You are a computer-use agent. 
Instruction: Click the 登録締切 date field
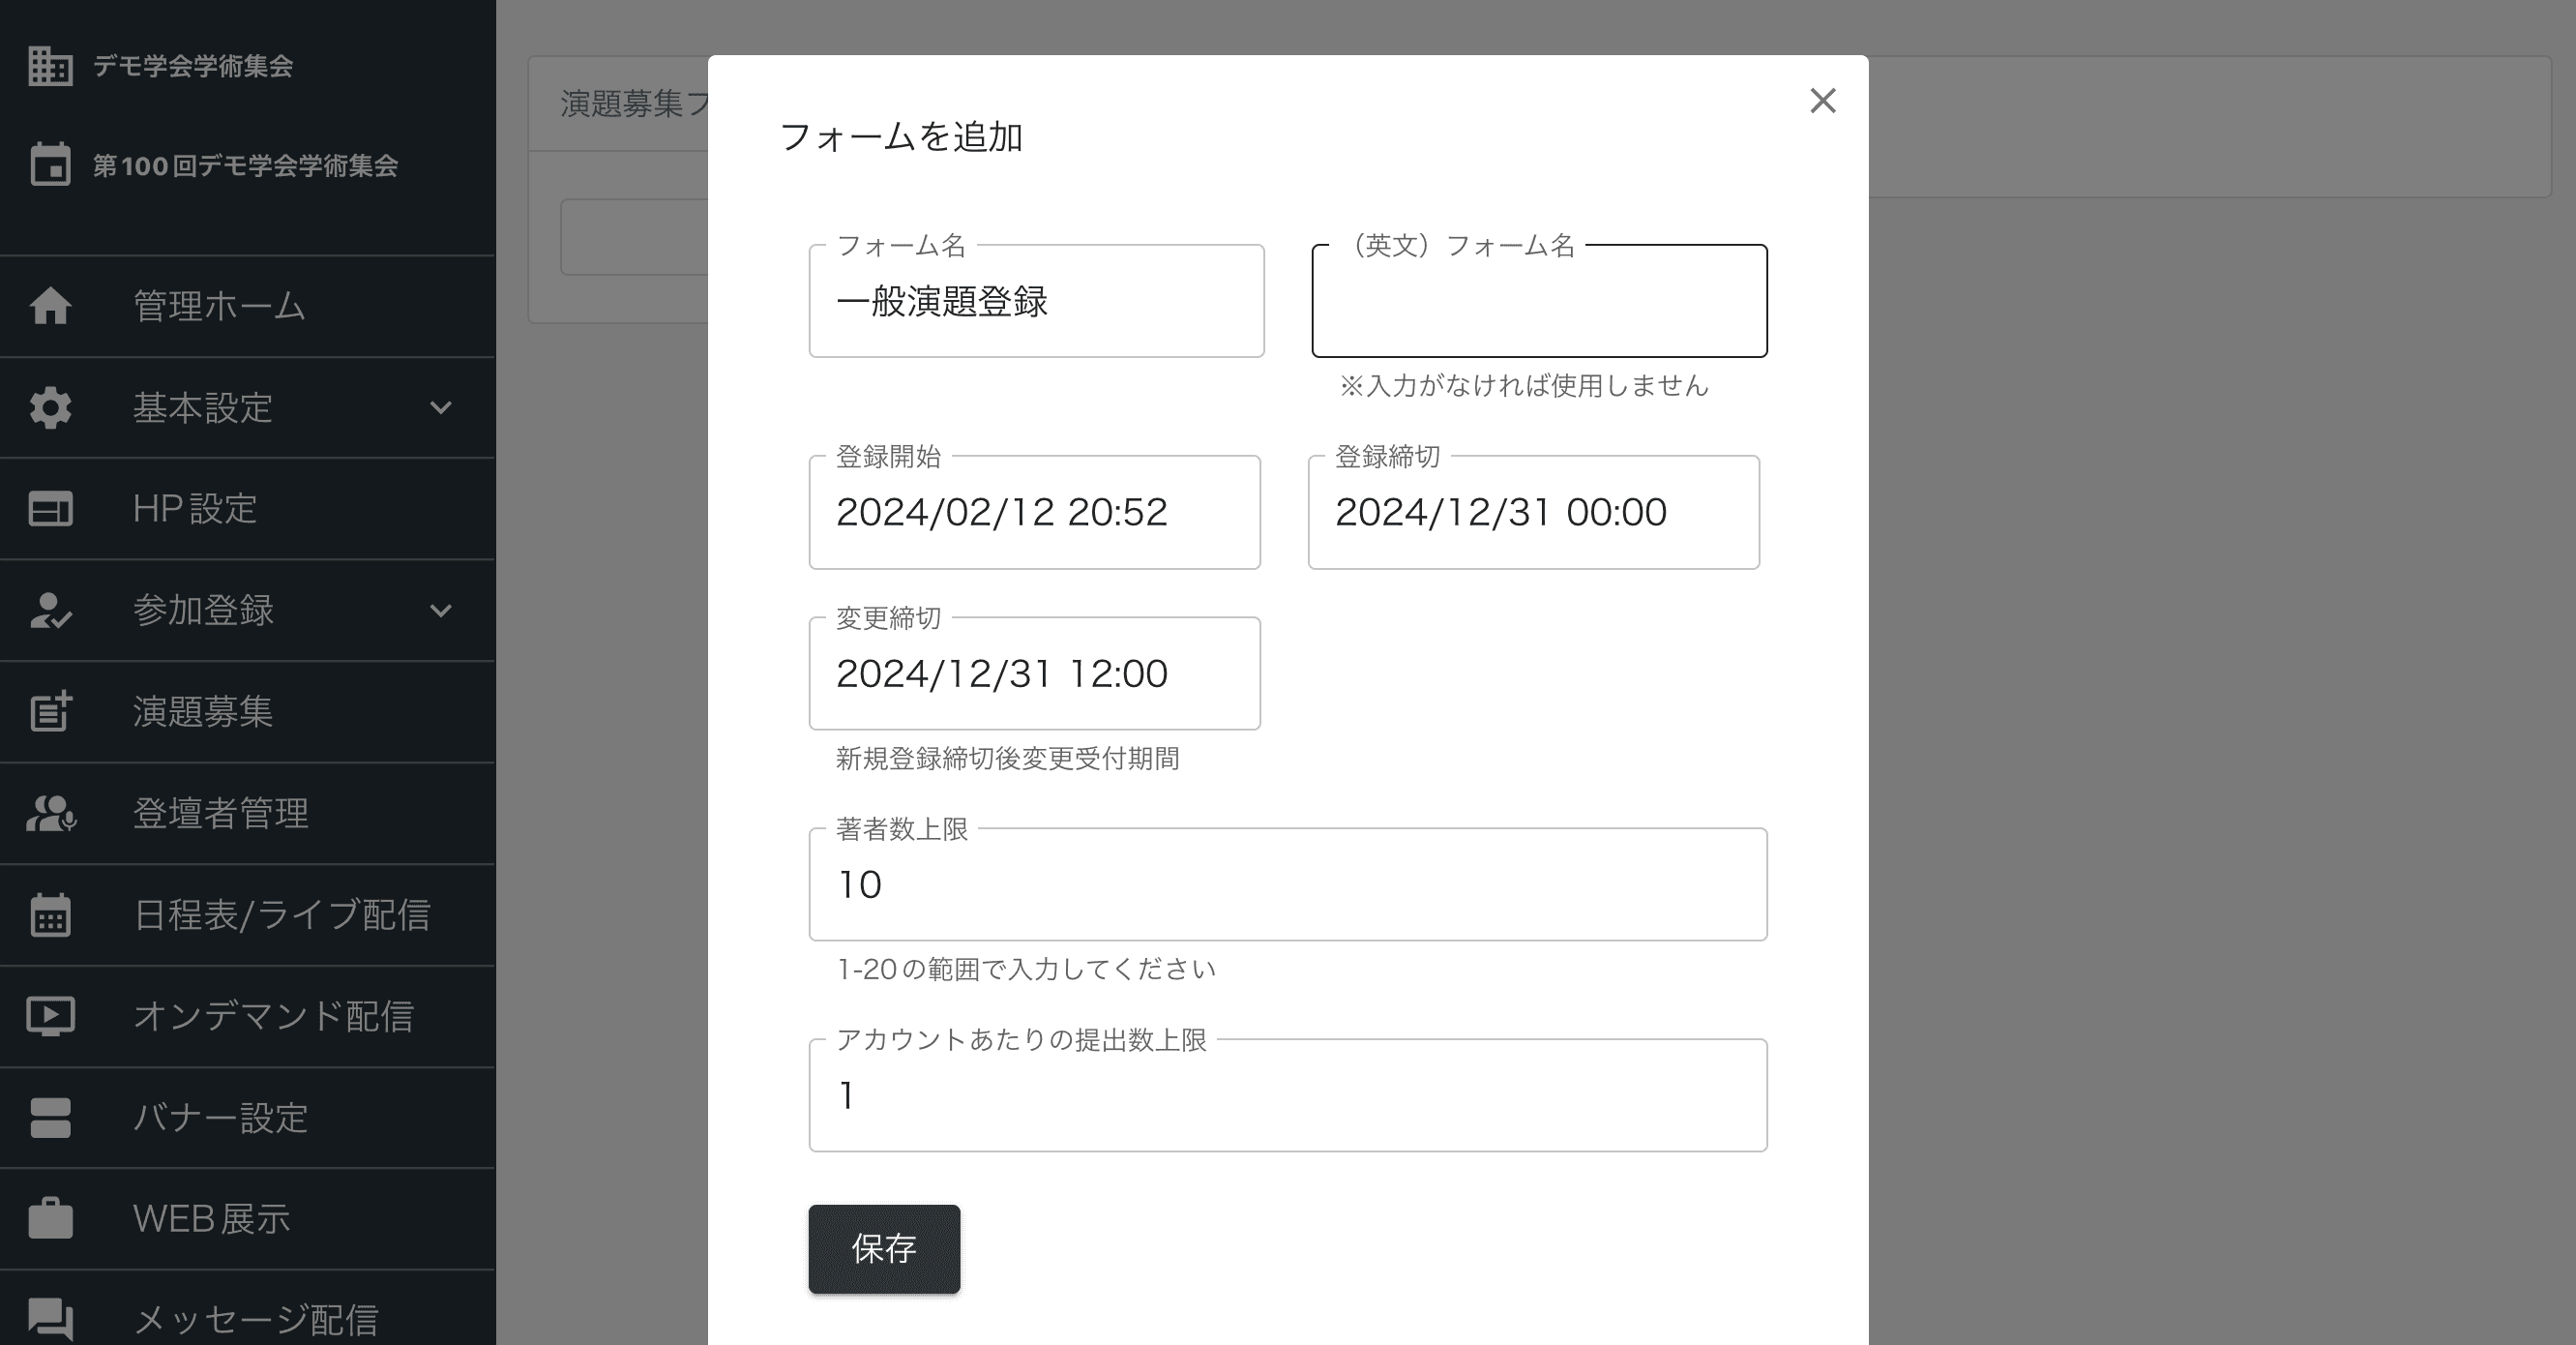point(1533,512)
